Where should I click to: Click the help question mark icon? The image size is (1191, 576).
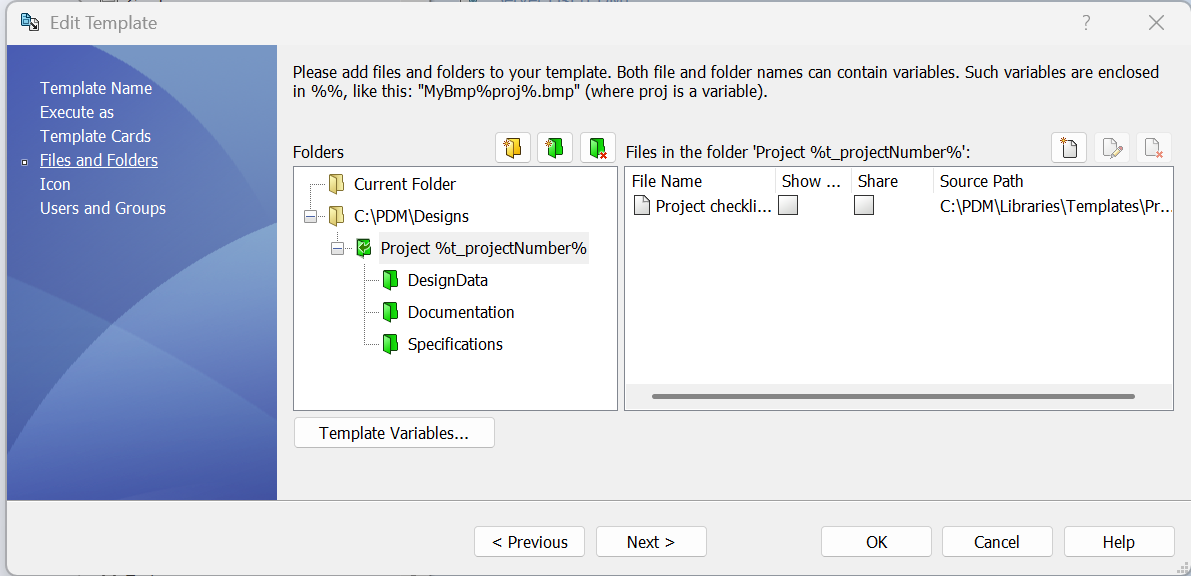[1086, 23]
